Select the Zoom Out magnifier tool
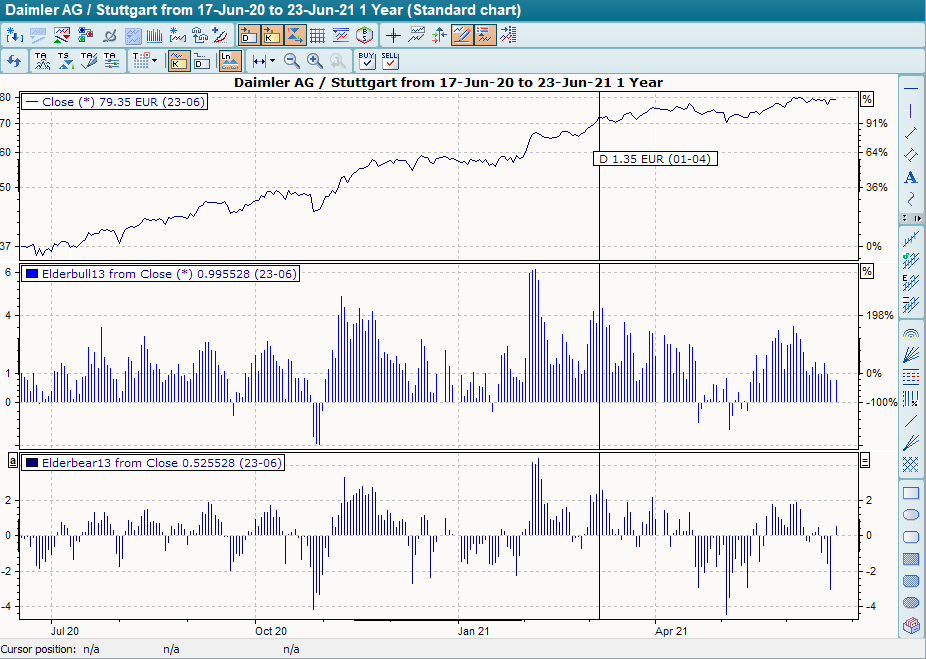This screenshot has height=659, width=926. (292, 60)
